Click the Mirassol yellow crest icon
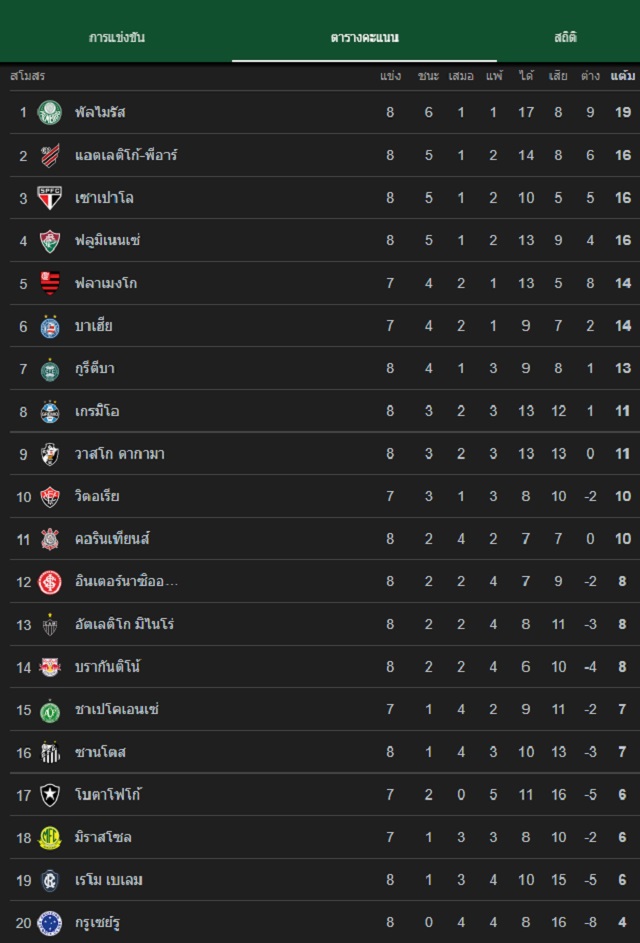 (x=49, y=837)
